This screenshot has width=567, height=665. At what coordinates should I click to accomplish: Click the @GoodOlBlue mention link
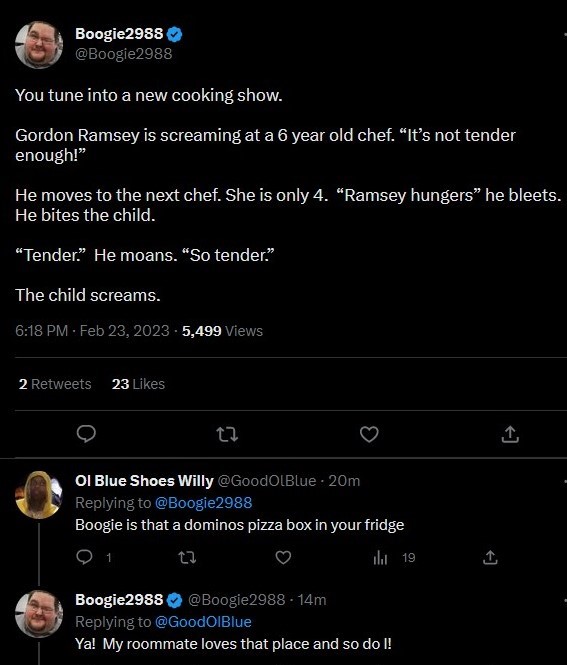203,622
